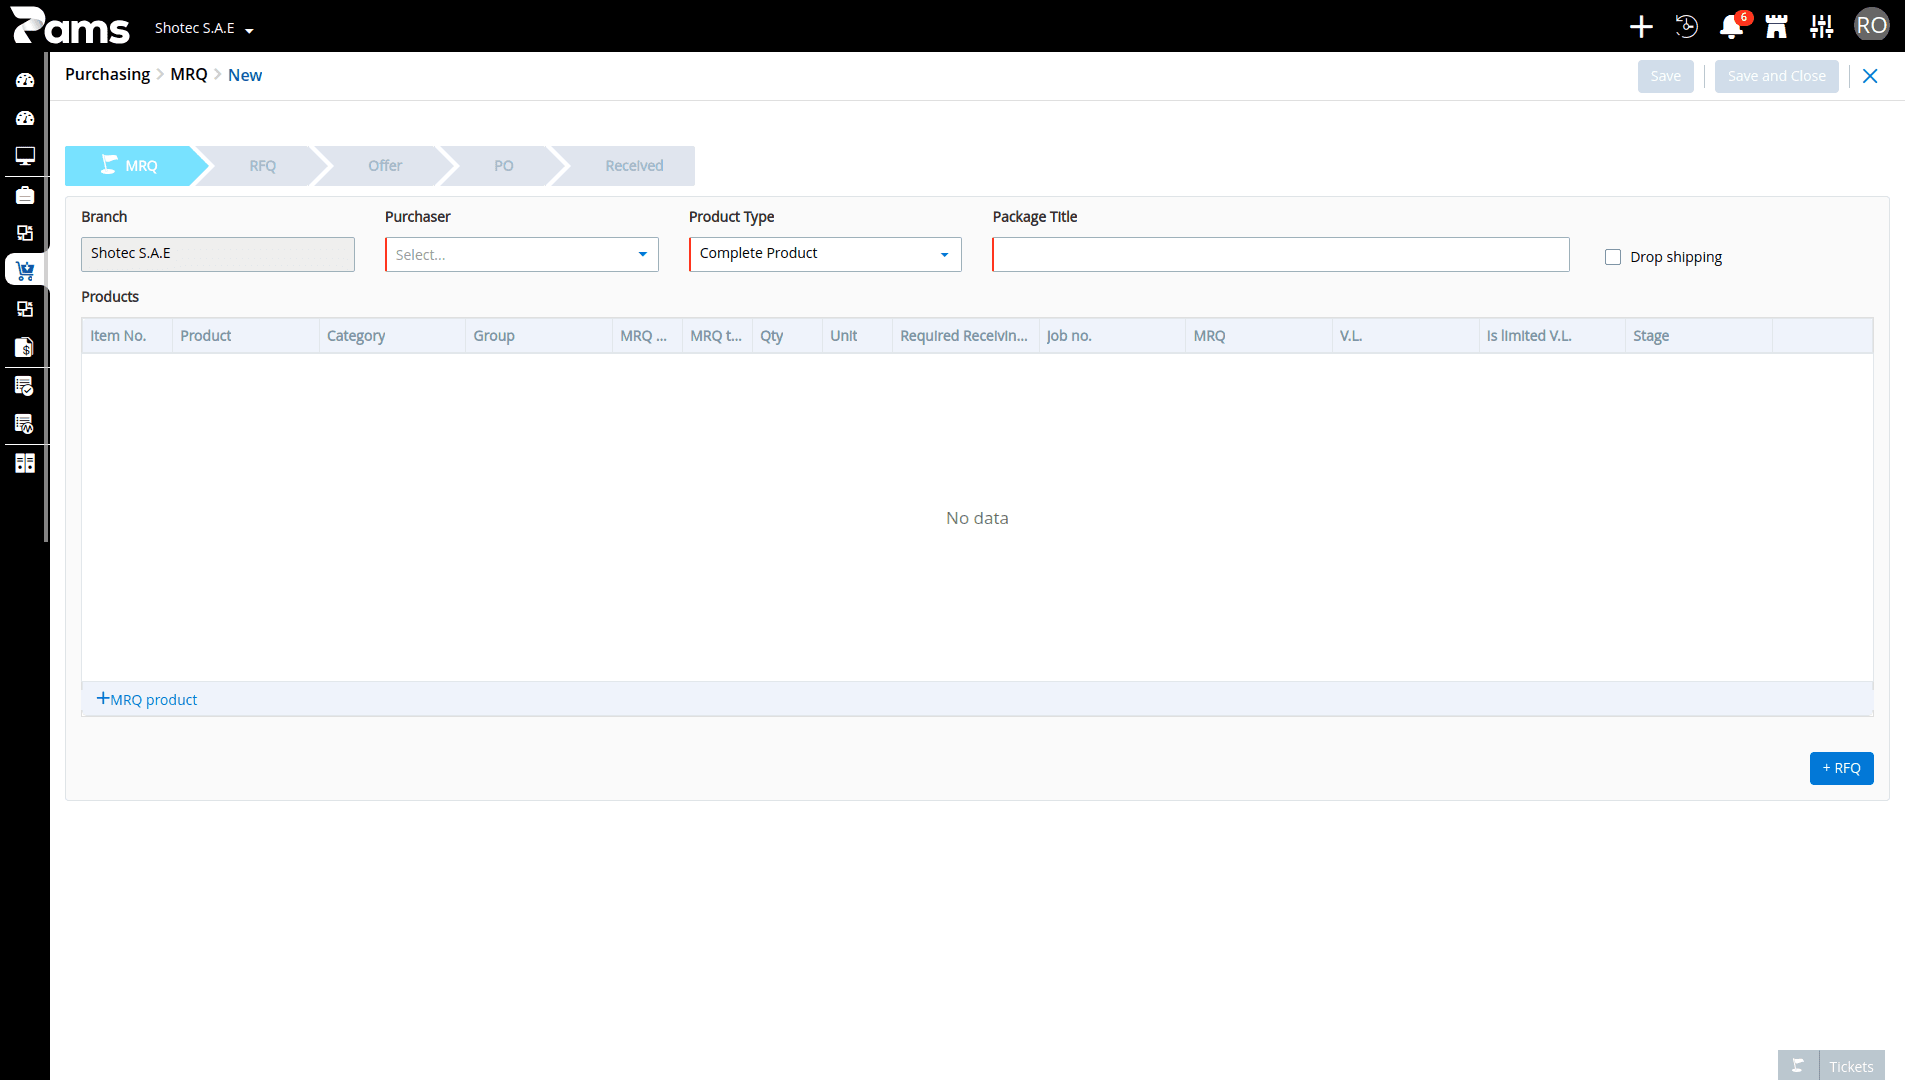
Task: Click the New breadcrumb item
Action: tap(245, 75)
